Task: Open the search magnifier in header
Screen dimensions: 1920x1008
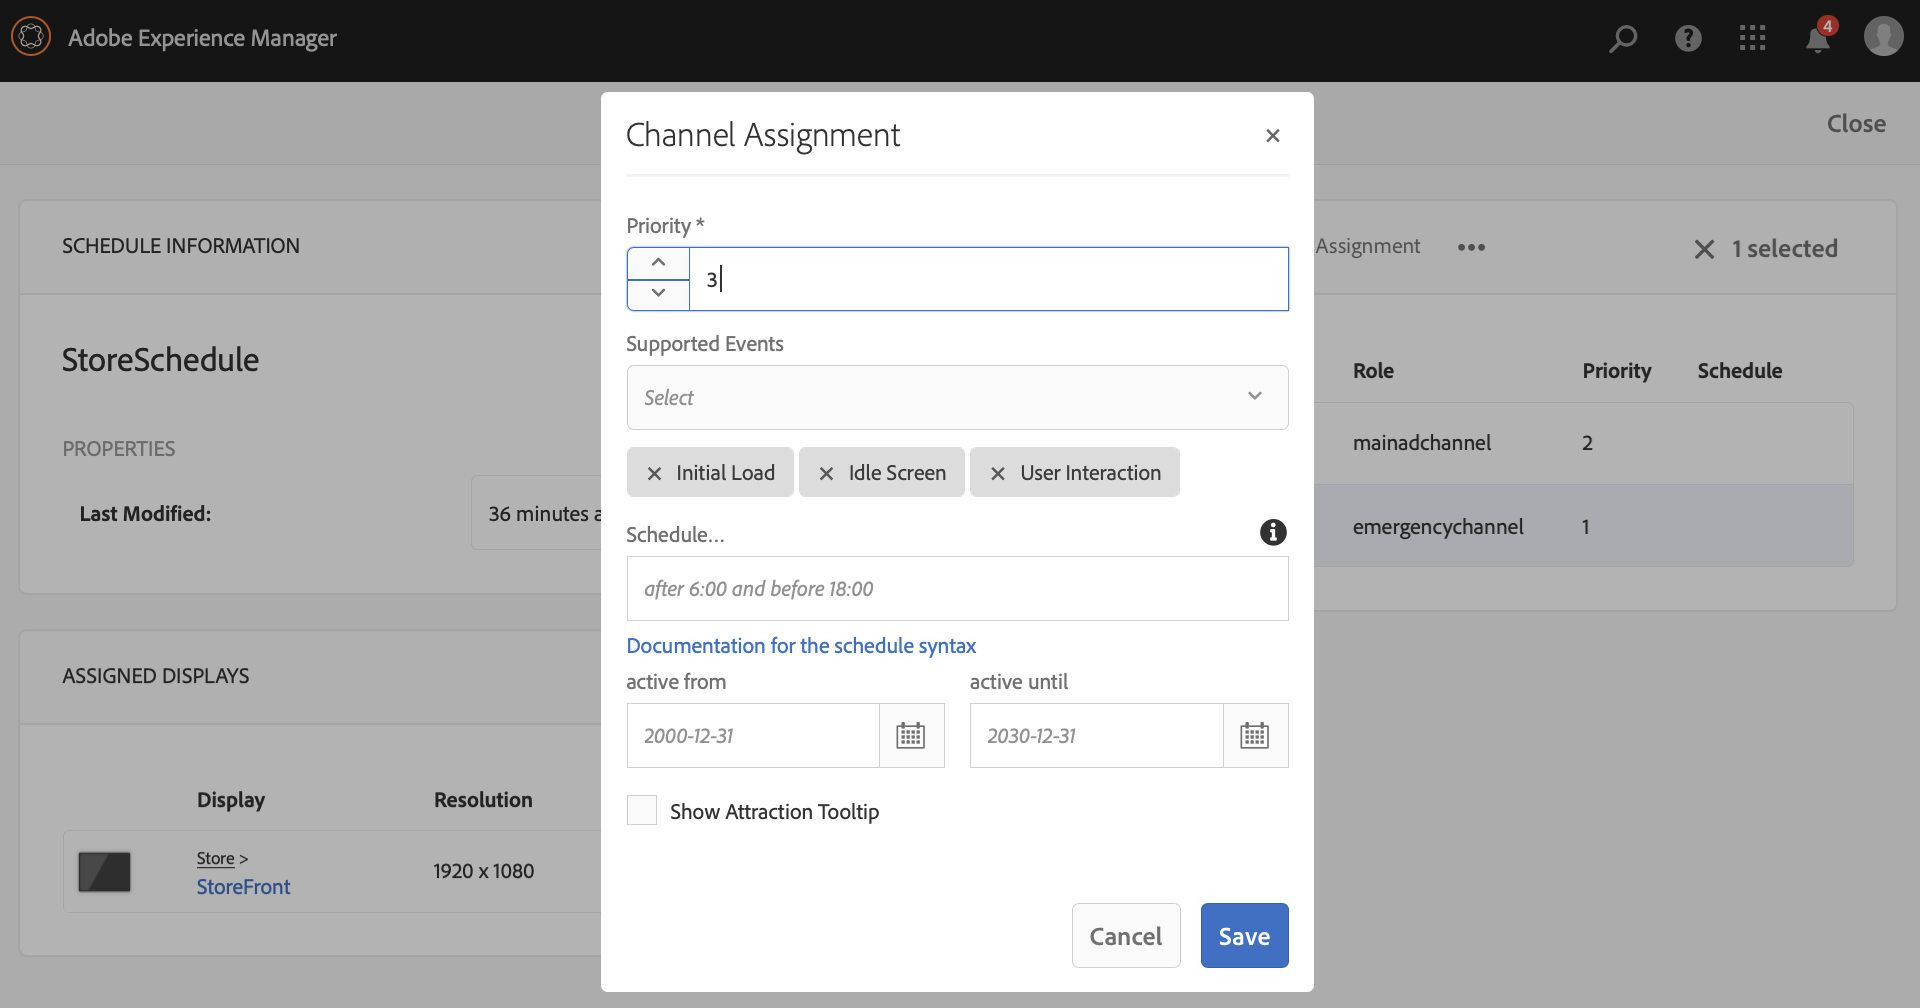Action: click(1622, 39)
